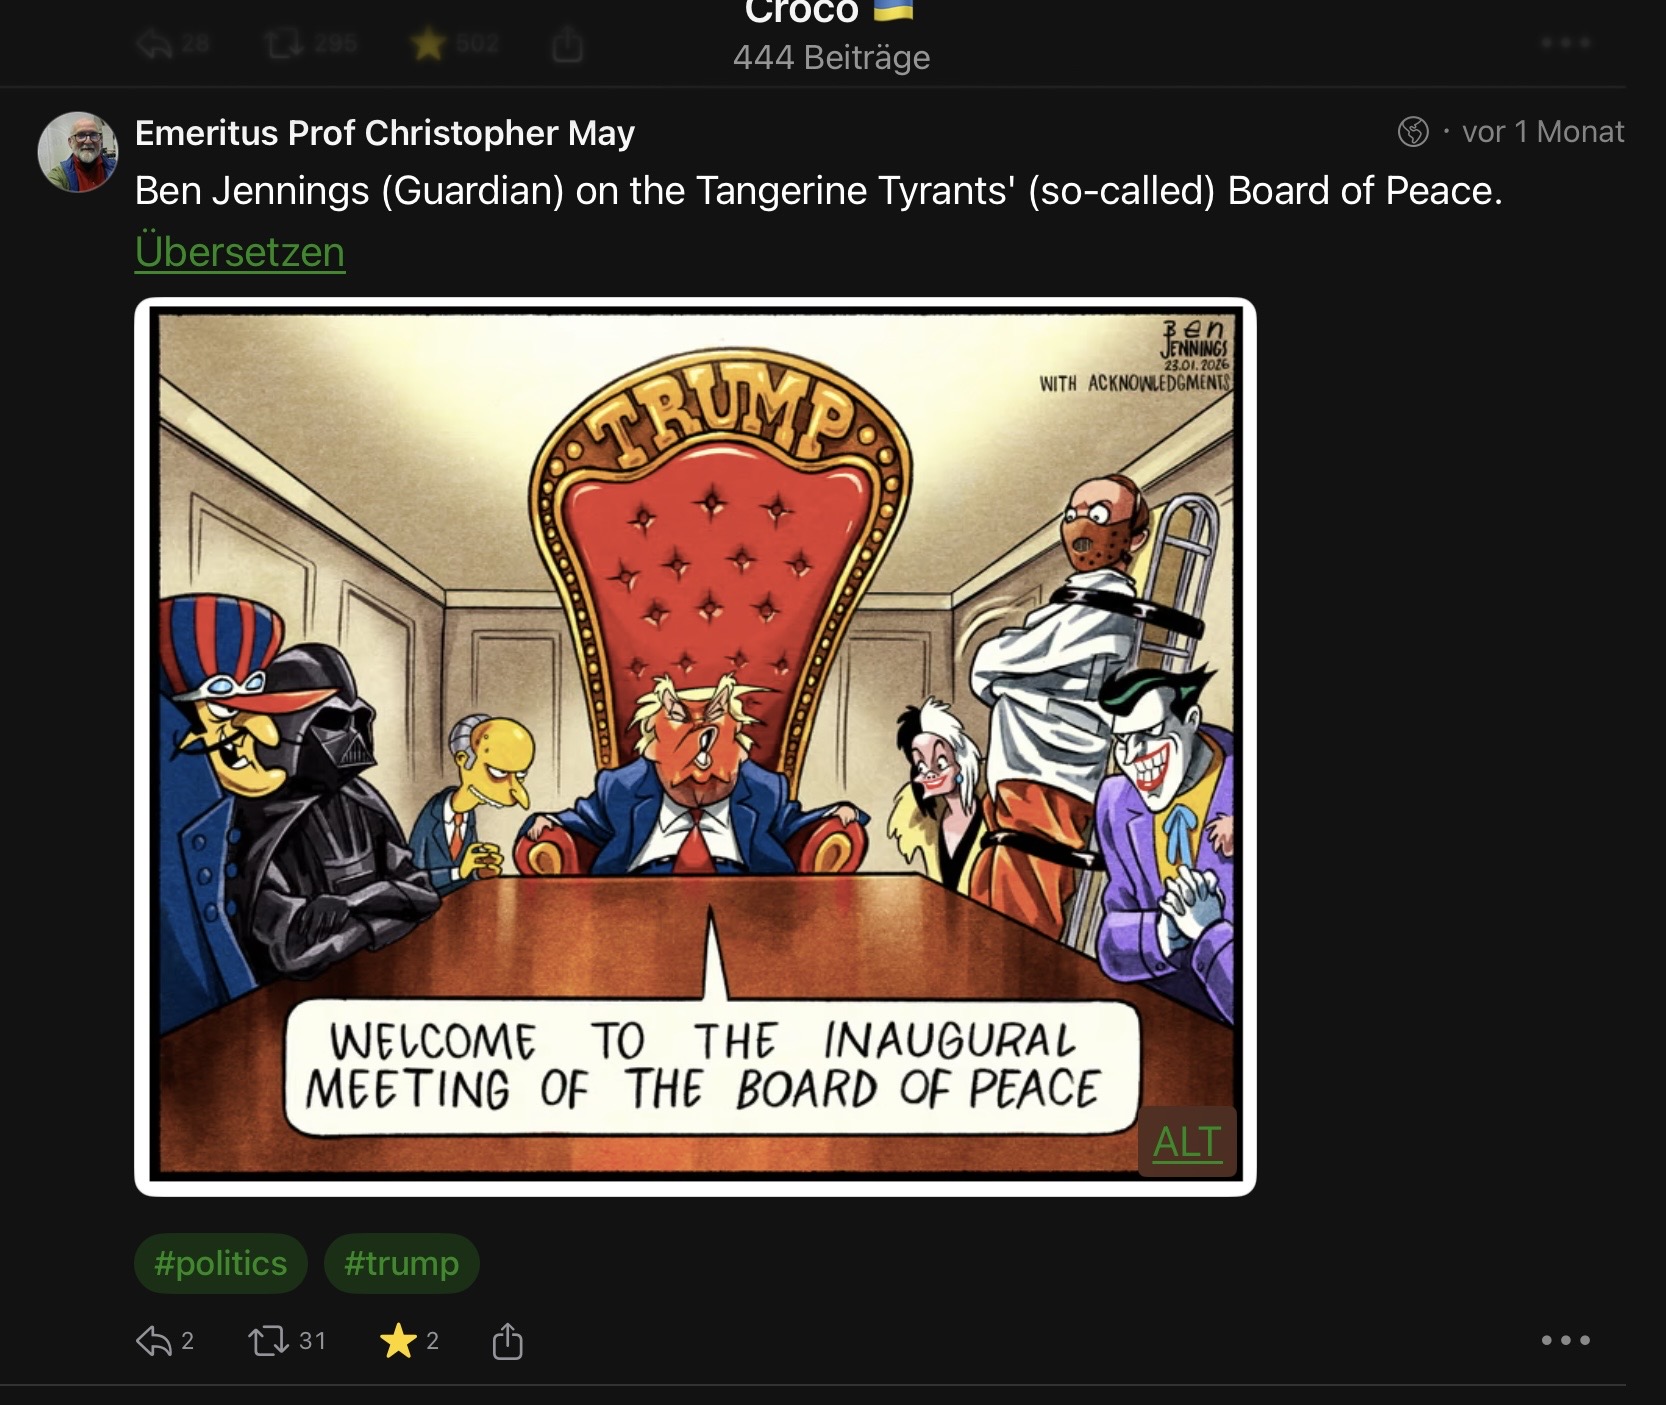The image size is (1666, 1405).
Task: Click the public visibility globe icon
Action: [1413, 132]
